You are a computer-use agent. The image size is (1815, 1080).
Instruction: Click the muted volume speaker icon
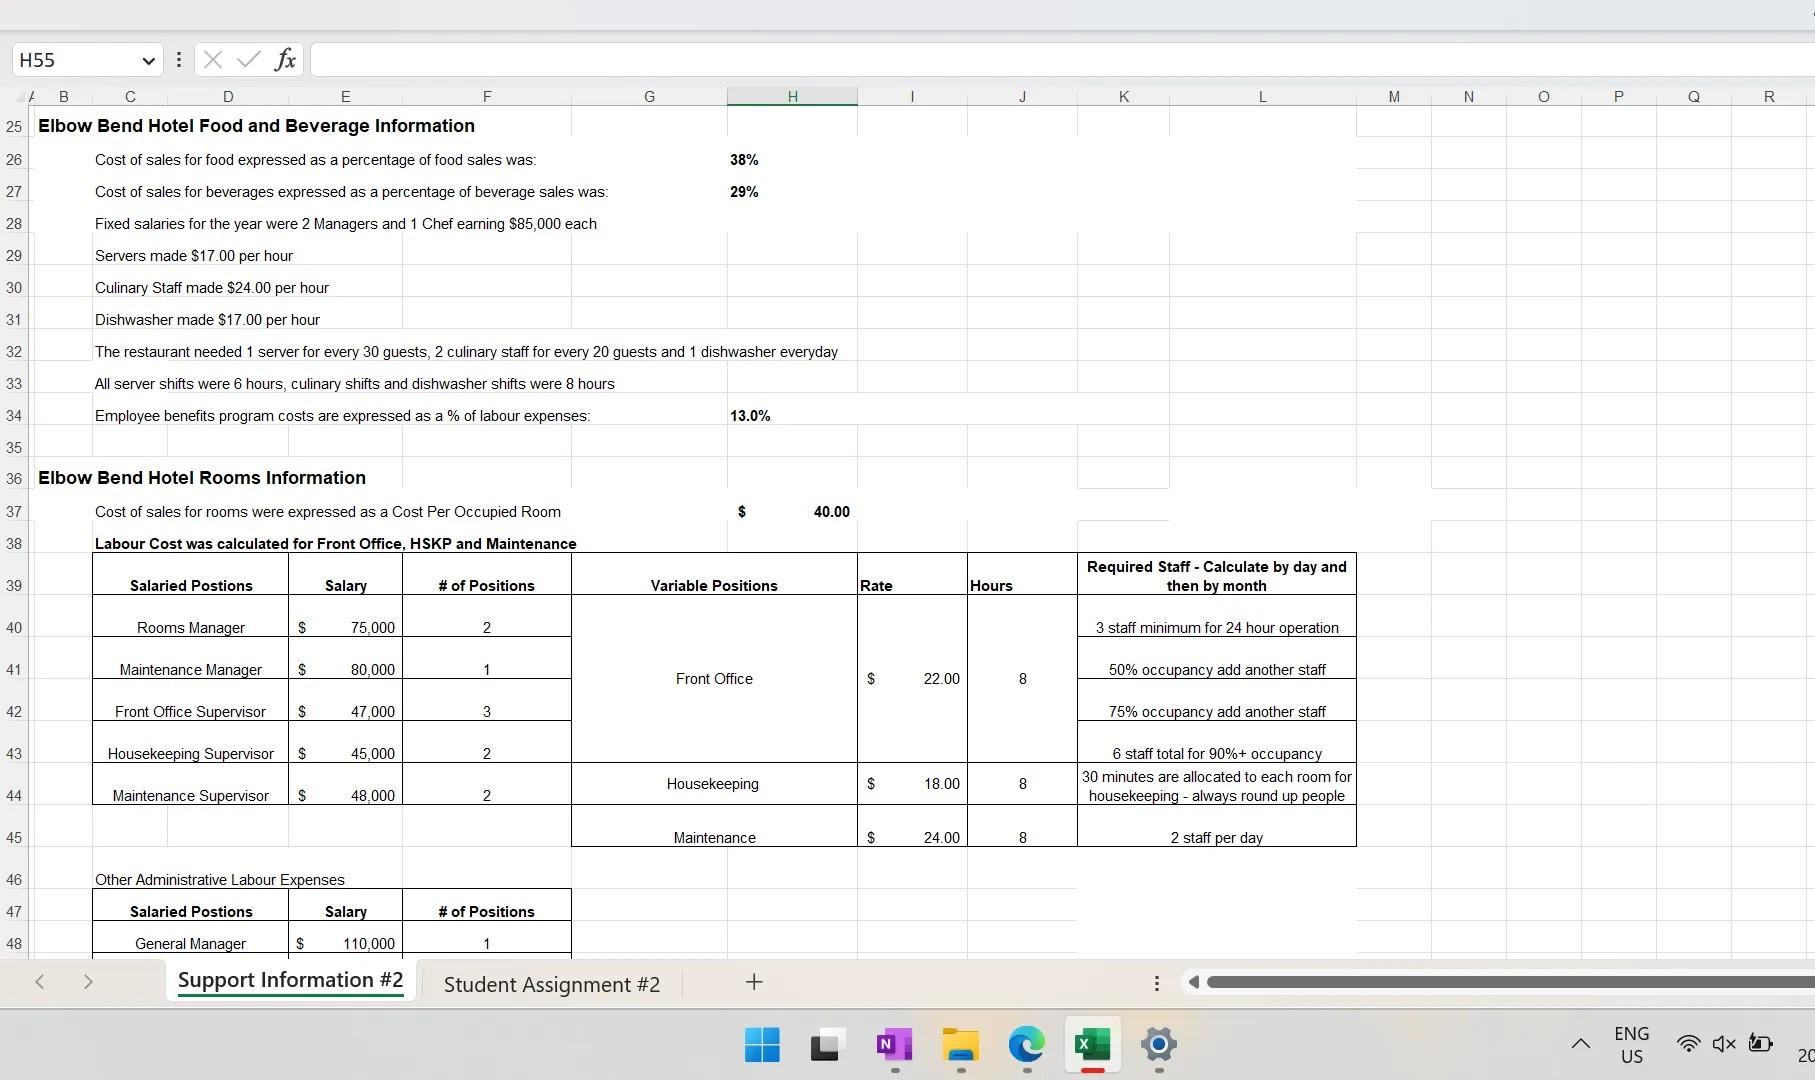click(1724, 1044)
